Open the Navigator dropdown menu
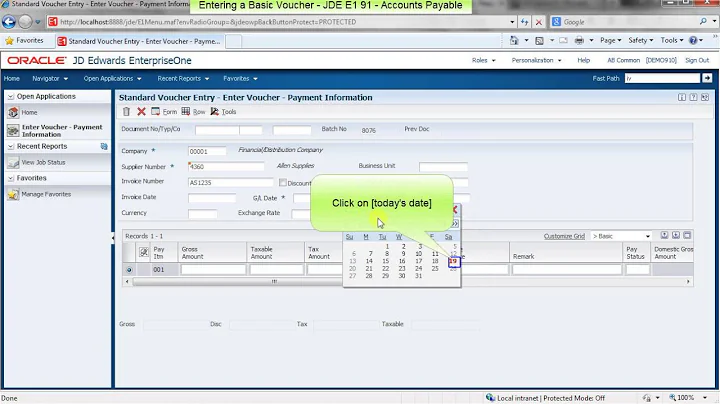This screenshot has height=404, width=720. (50, 79)
